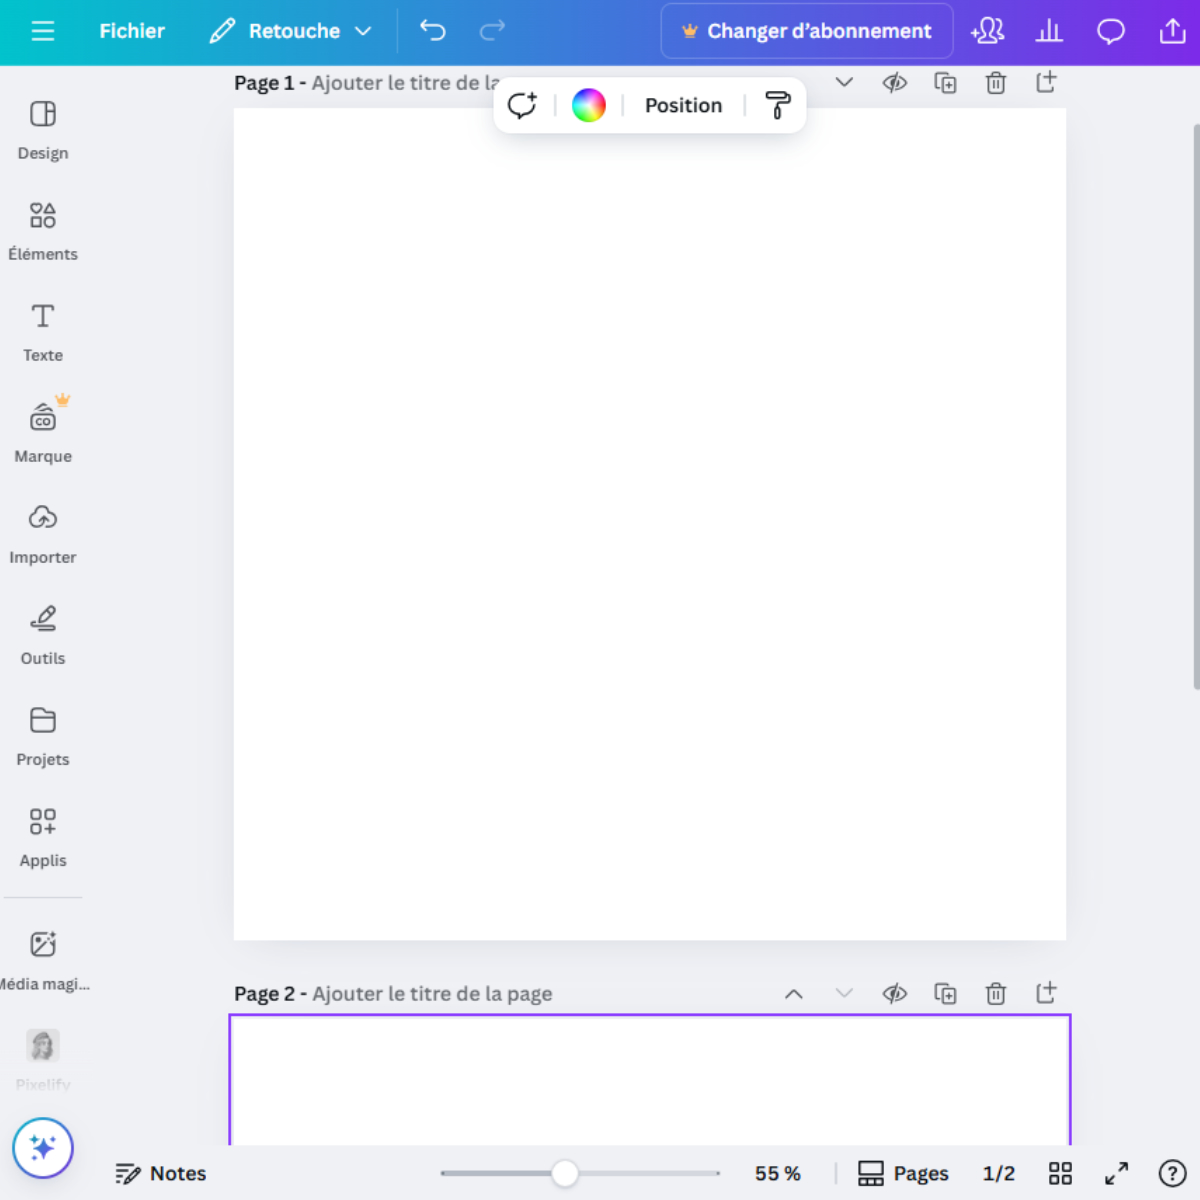This screenshot has width=1200, height=1200.
Task: Open the Outils panel
Action: point(43,635)
